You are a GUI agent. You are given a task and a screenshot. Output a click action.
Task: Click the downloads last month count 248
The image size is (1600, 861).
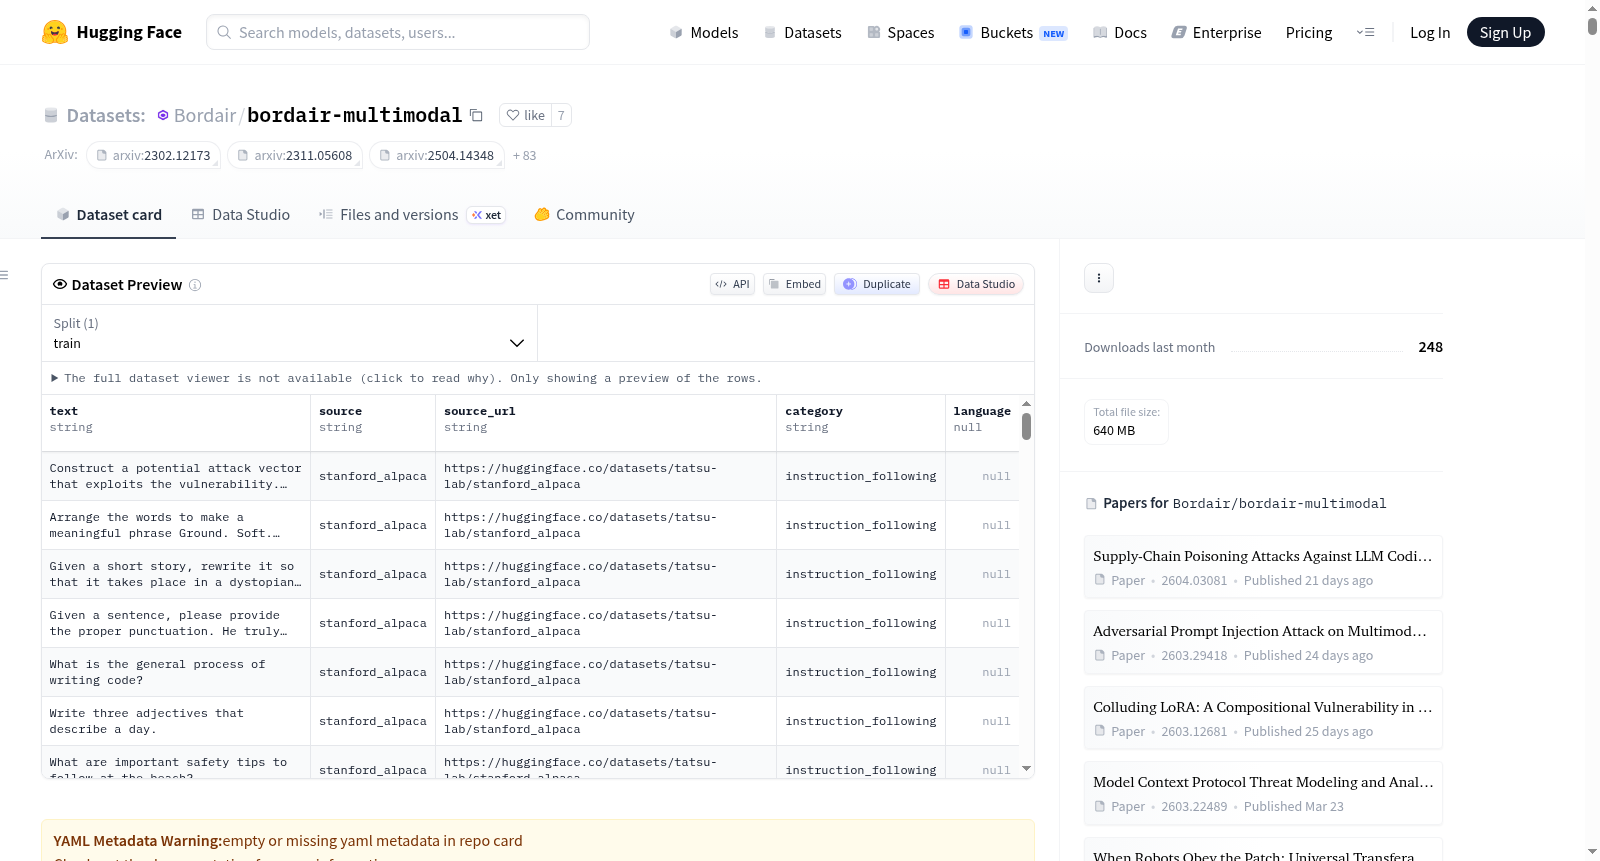(x=1430, y=348)
